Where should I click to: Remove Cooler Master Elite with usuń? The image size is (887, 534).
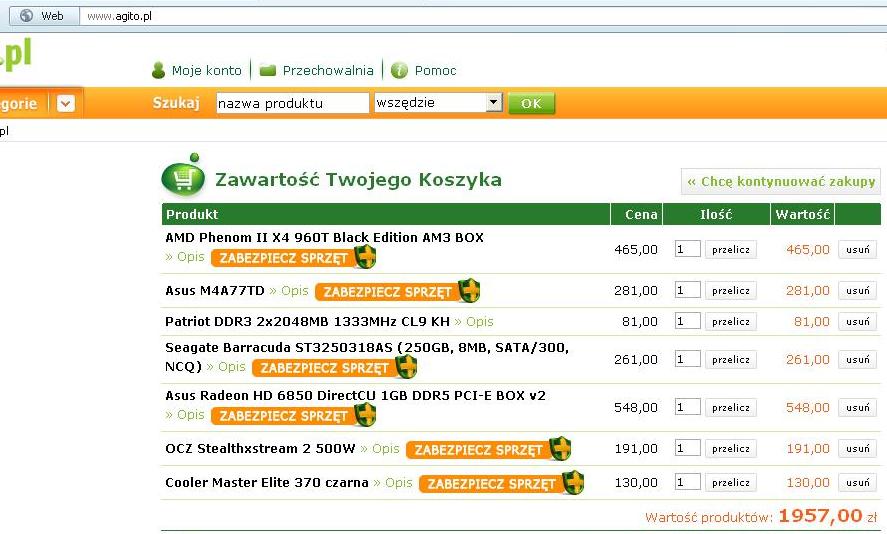click(x=858, y=483)
